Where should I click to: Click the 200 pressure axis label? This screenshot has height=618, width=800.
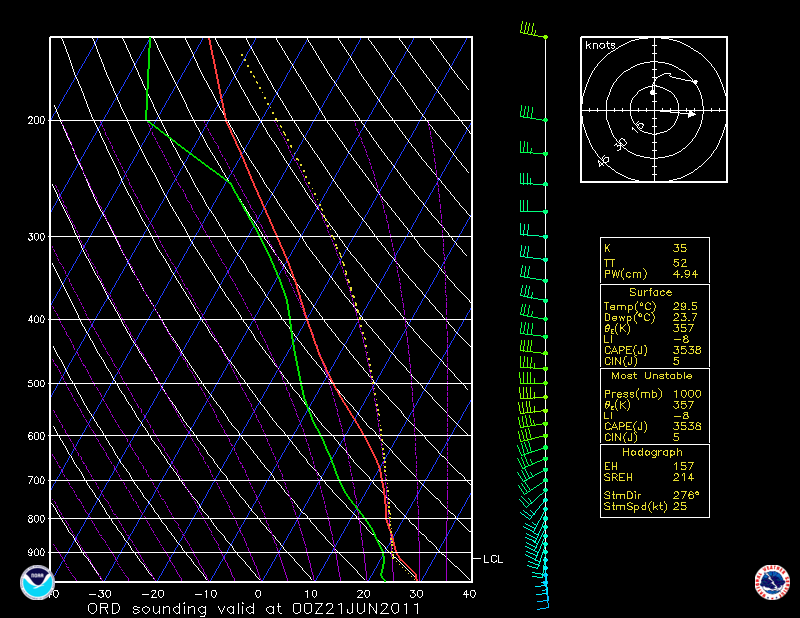36,120
